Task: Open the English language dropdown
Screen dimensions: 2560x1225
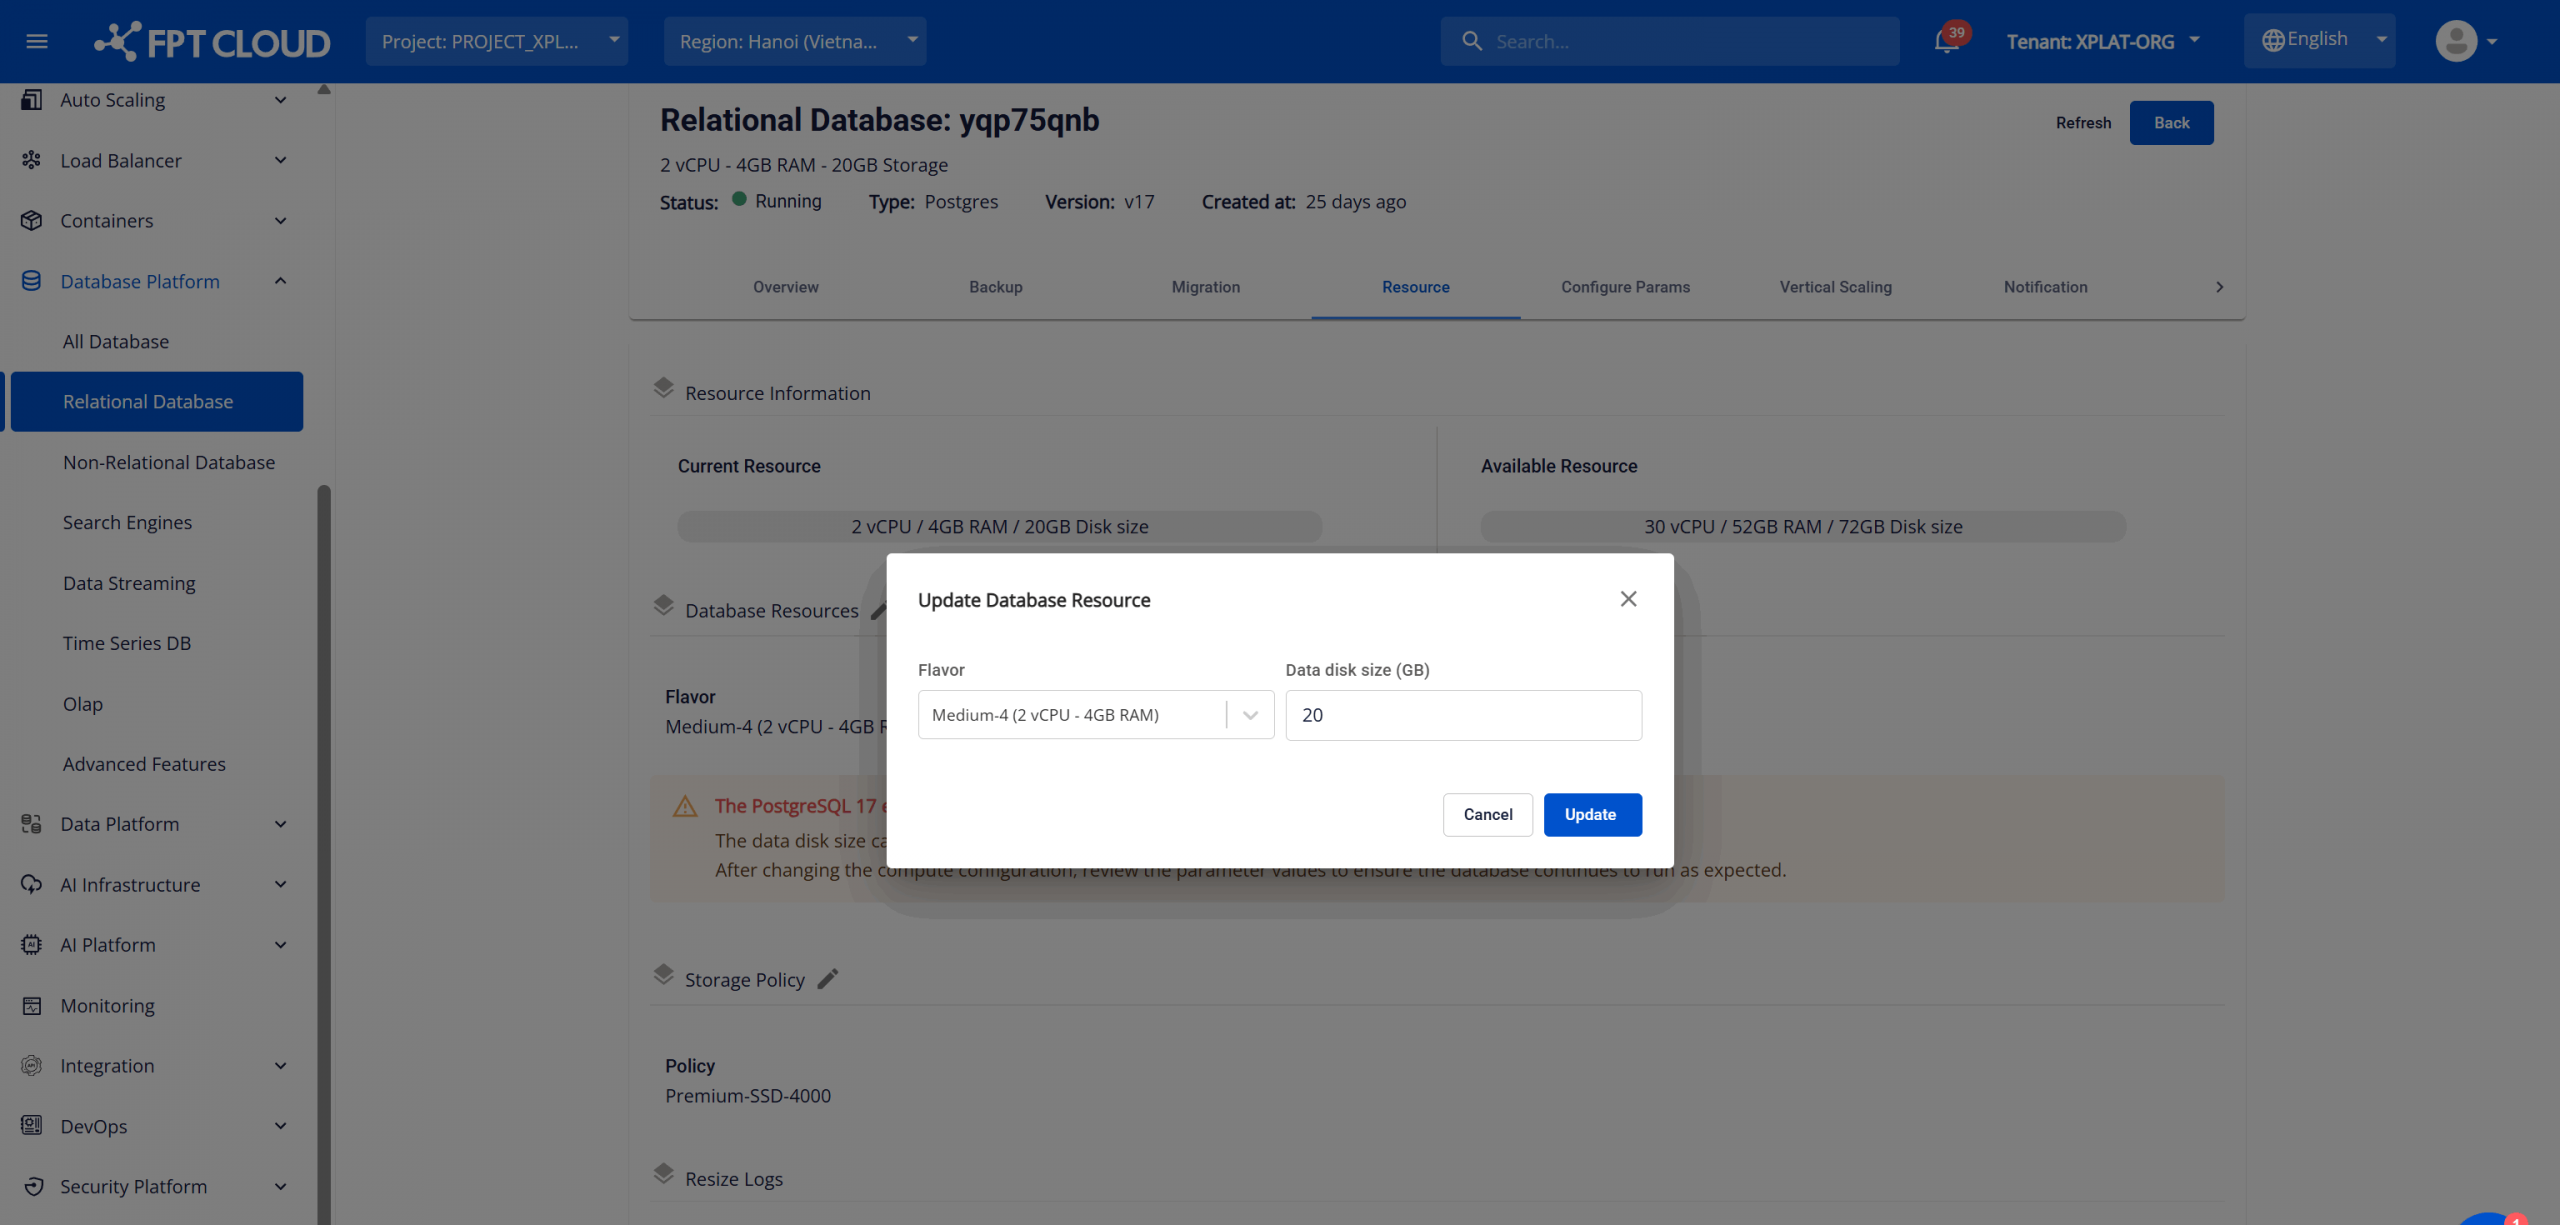Action: pyautogui.click(x=2318, y=40)
